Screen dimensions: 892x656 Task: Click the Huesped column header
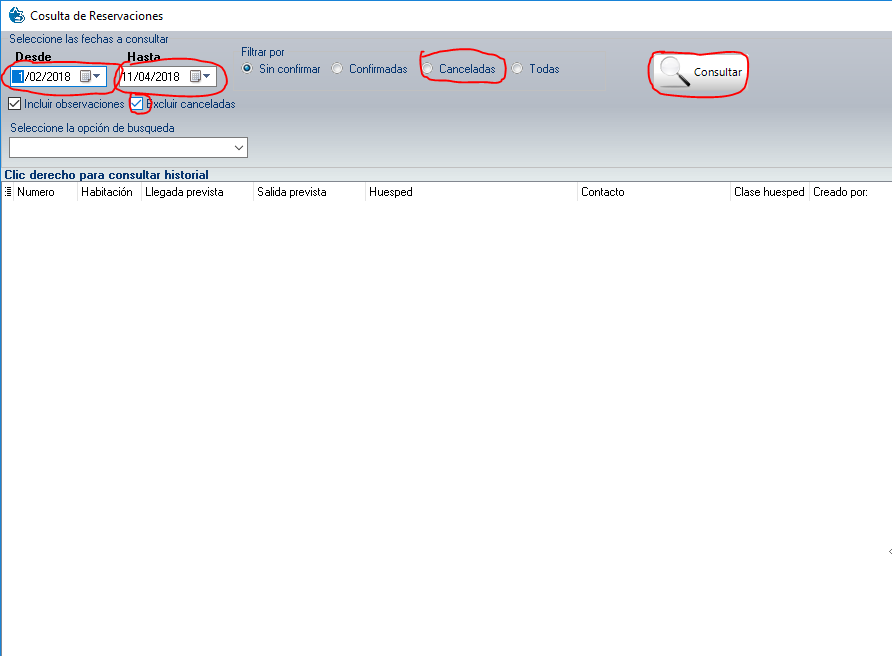390,192
